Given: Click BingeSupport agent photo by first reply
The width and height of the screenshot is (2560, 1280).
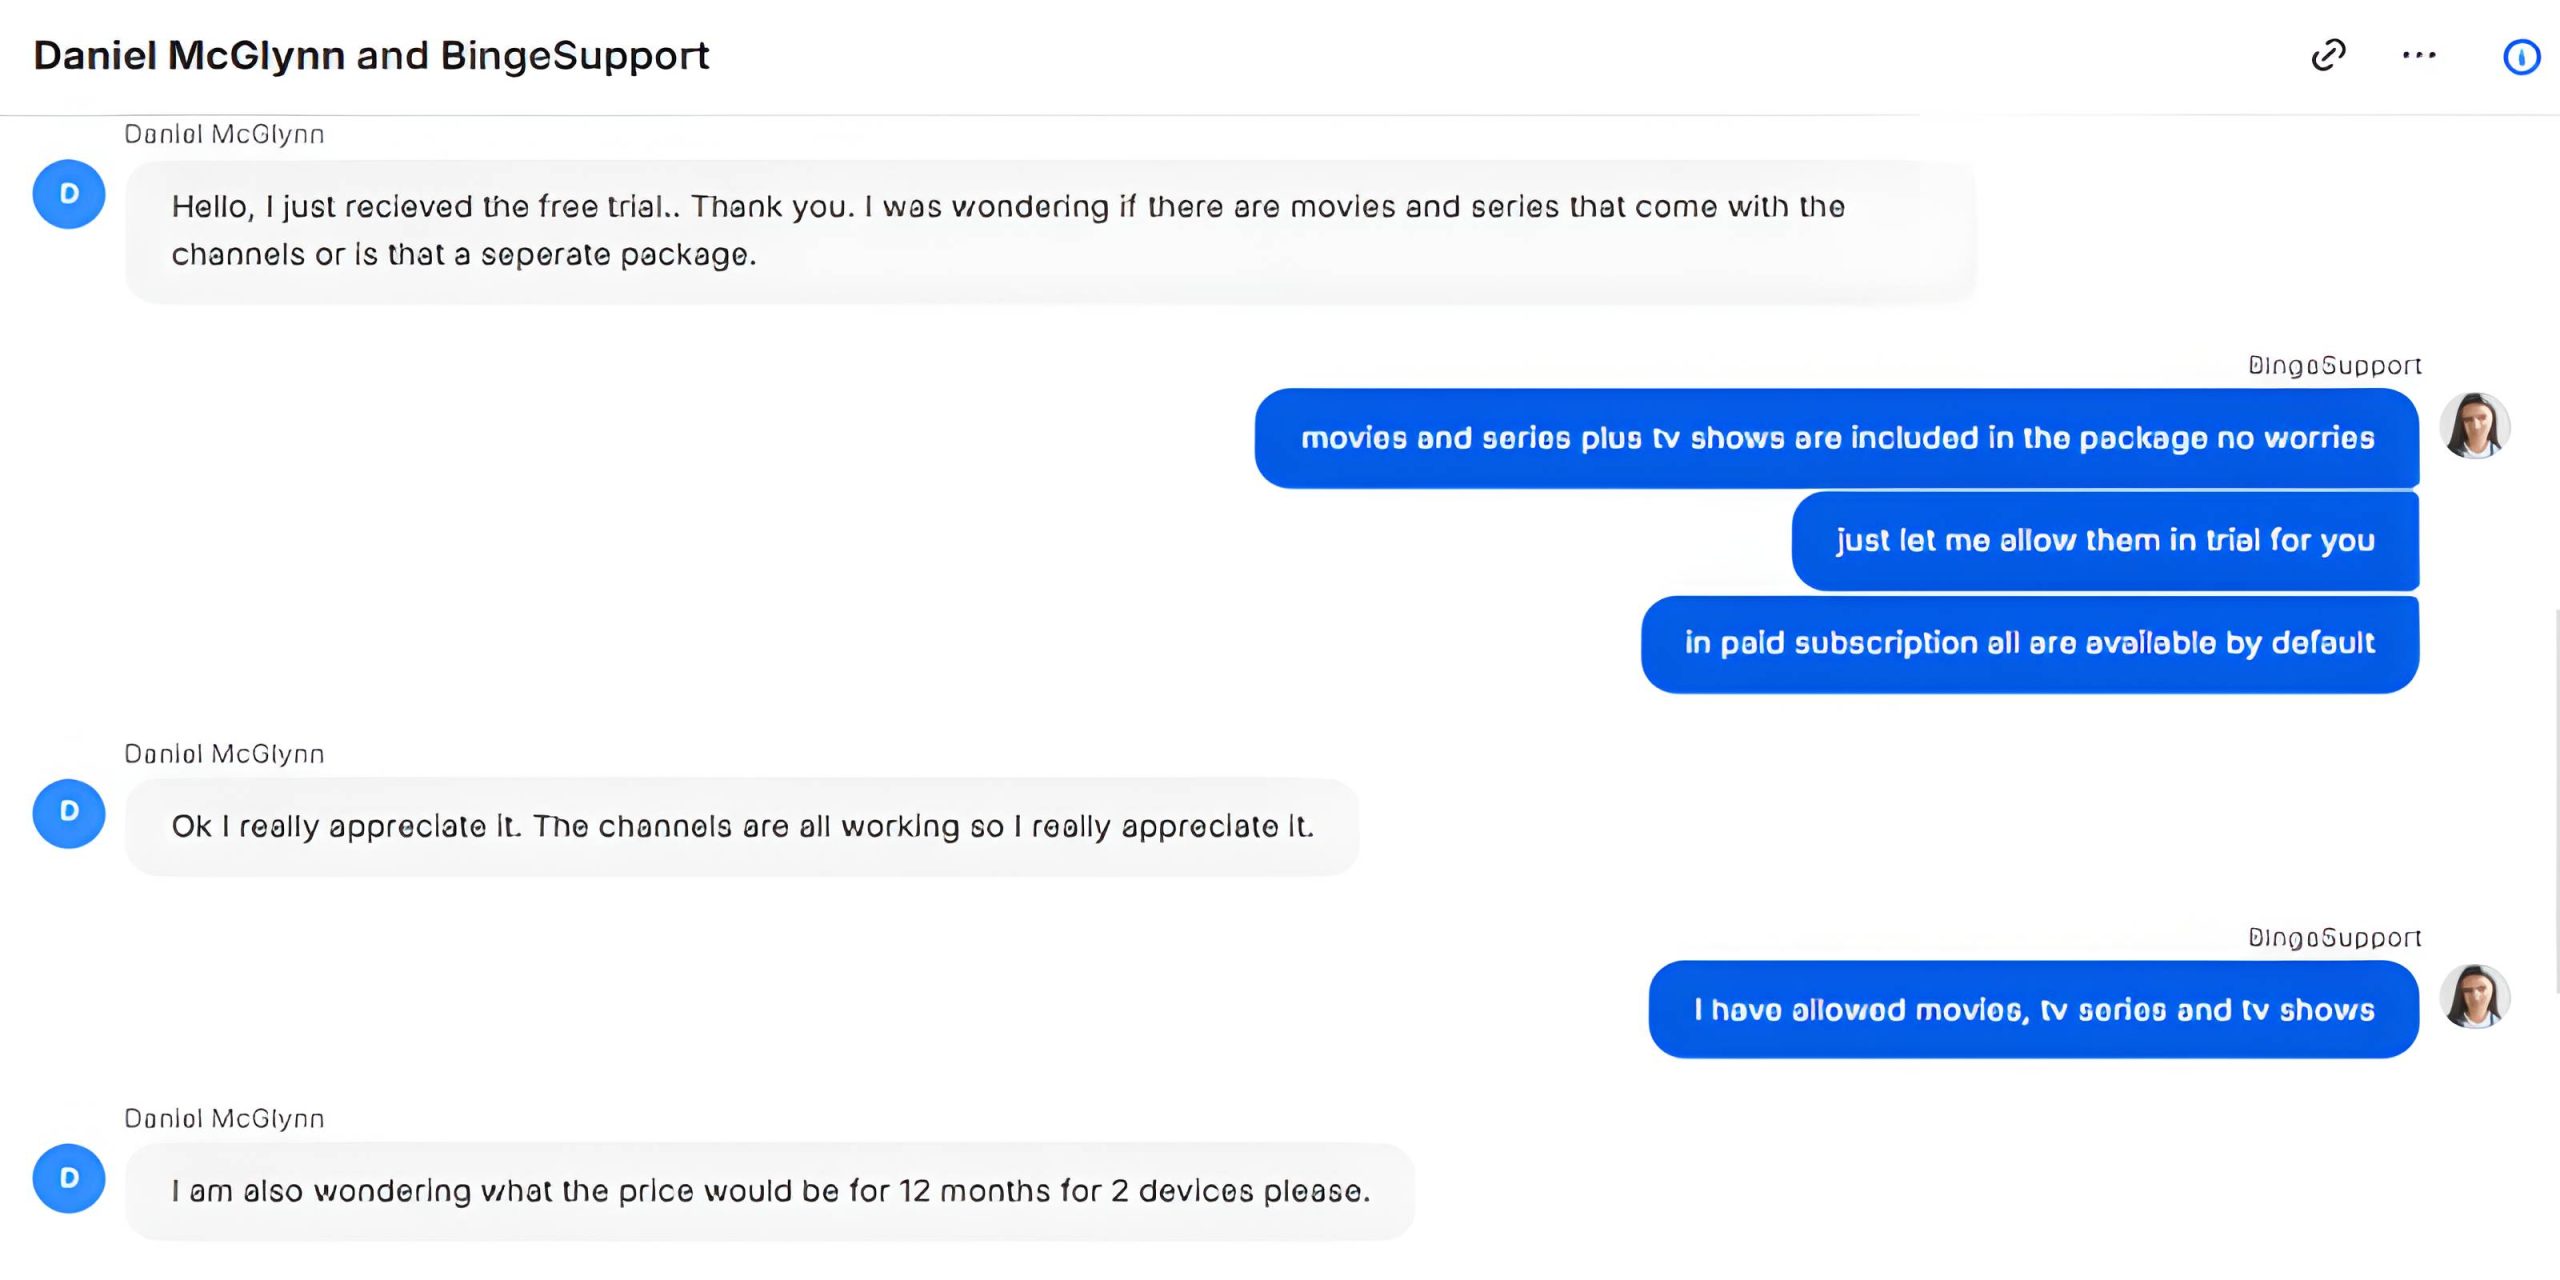Looking at the screenshot, I should [x=2475, y=426].
